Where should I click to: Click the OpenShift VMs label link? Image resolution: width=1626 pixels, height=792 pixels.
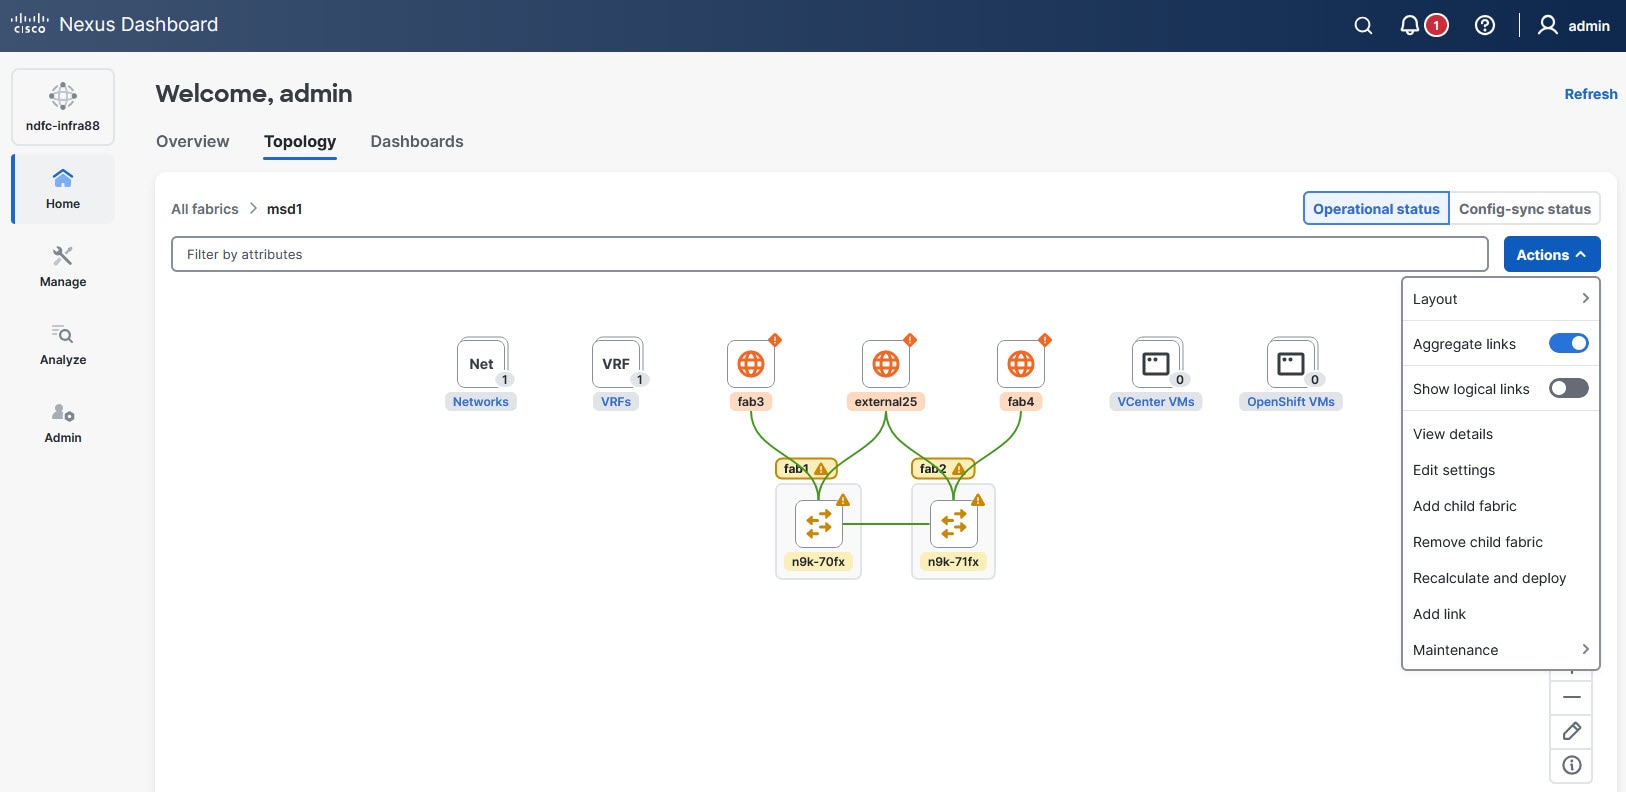point(1291,402)
